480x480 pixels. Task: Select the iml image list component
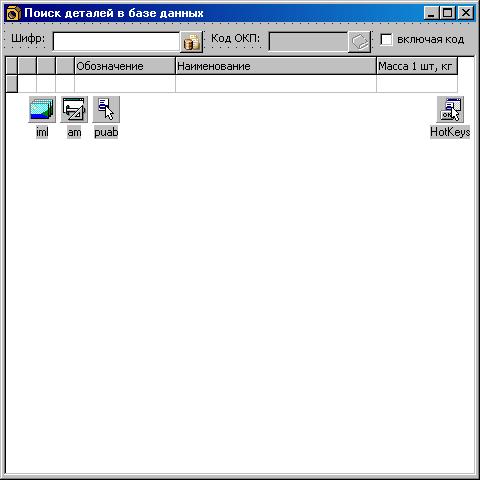click(42, 109)
